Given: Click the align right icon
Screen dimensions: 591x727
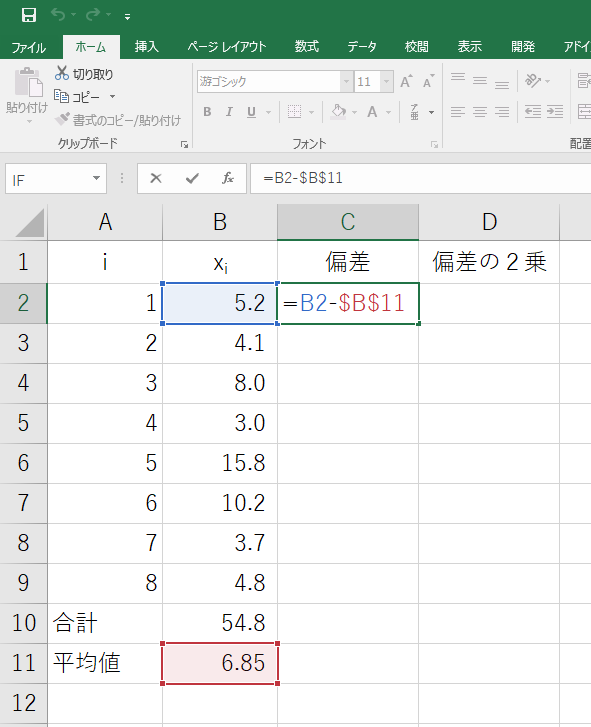Looking at the screenshot, I should pos(502,112).
